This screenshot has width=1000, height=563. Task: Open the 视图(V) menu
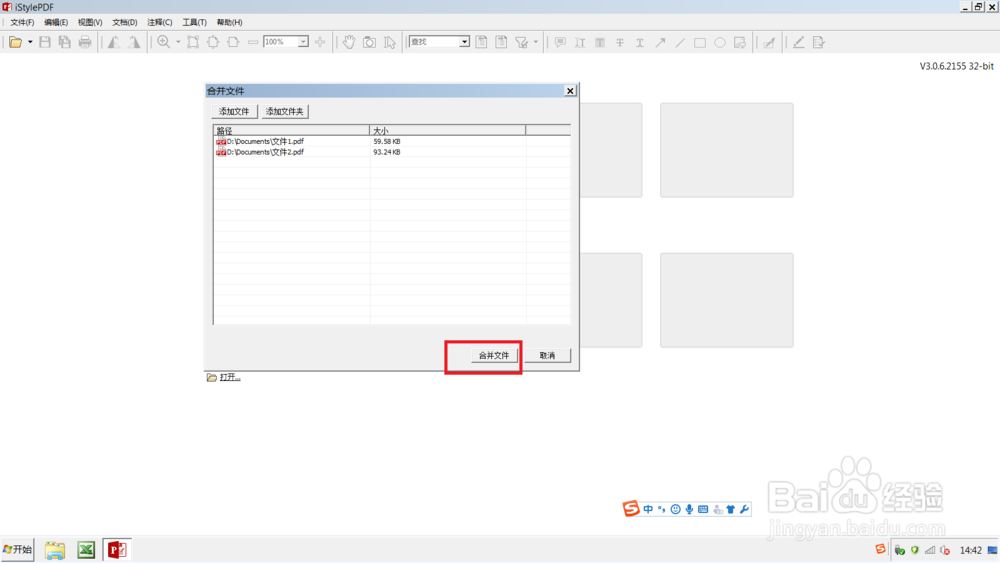(x=90, y=22)
